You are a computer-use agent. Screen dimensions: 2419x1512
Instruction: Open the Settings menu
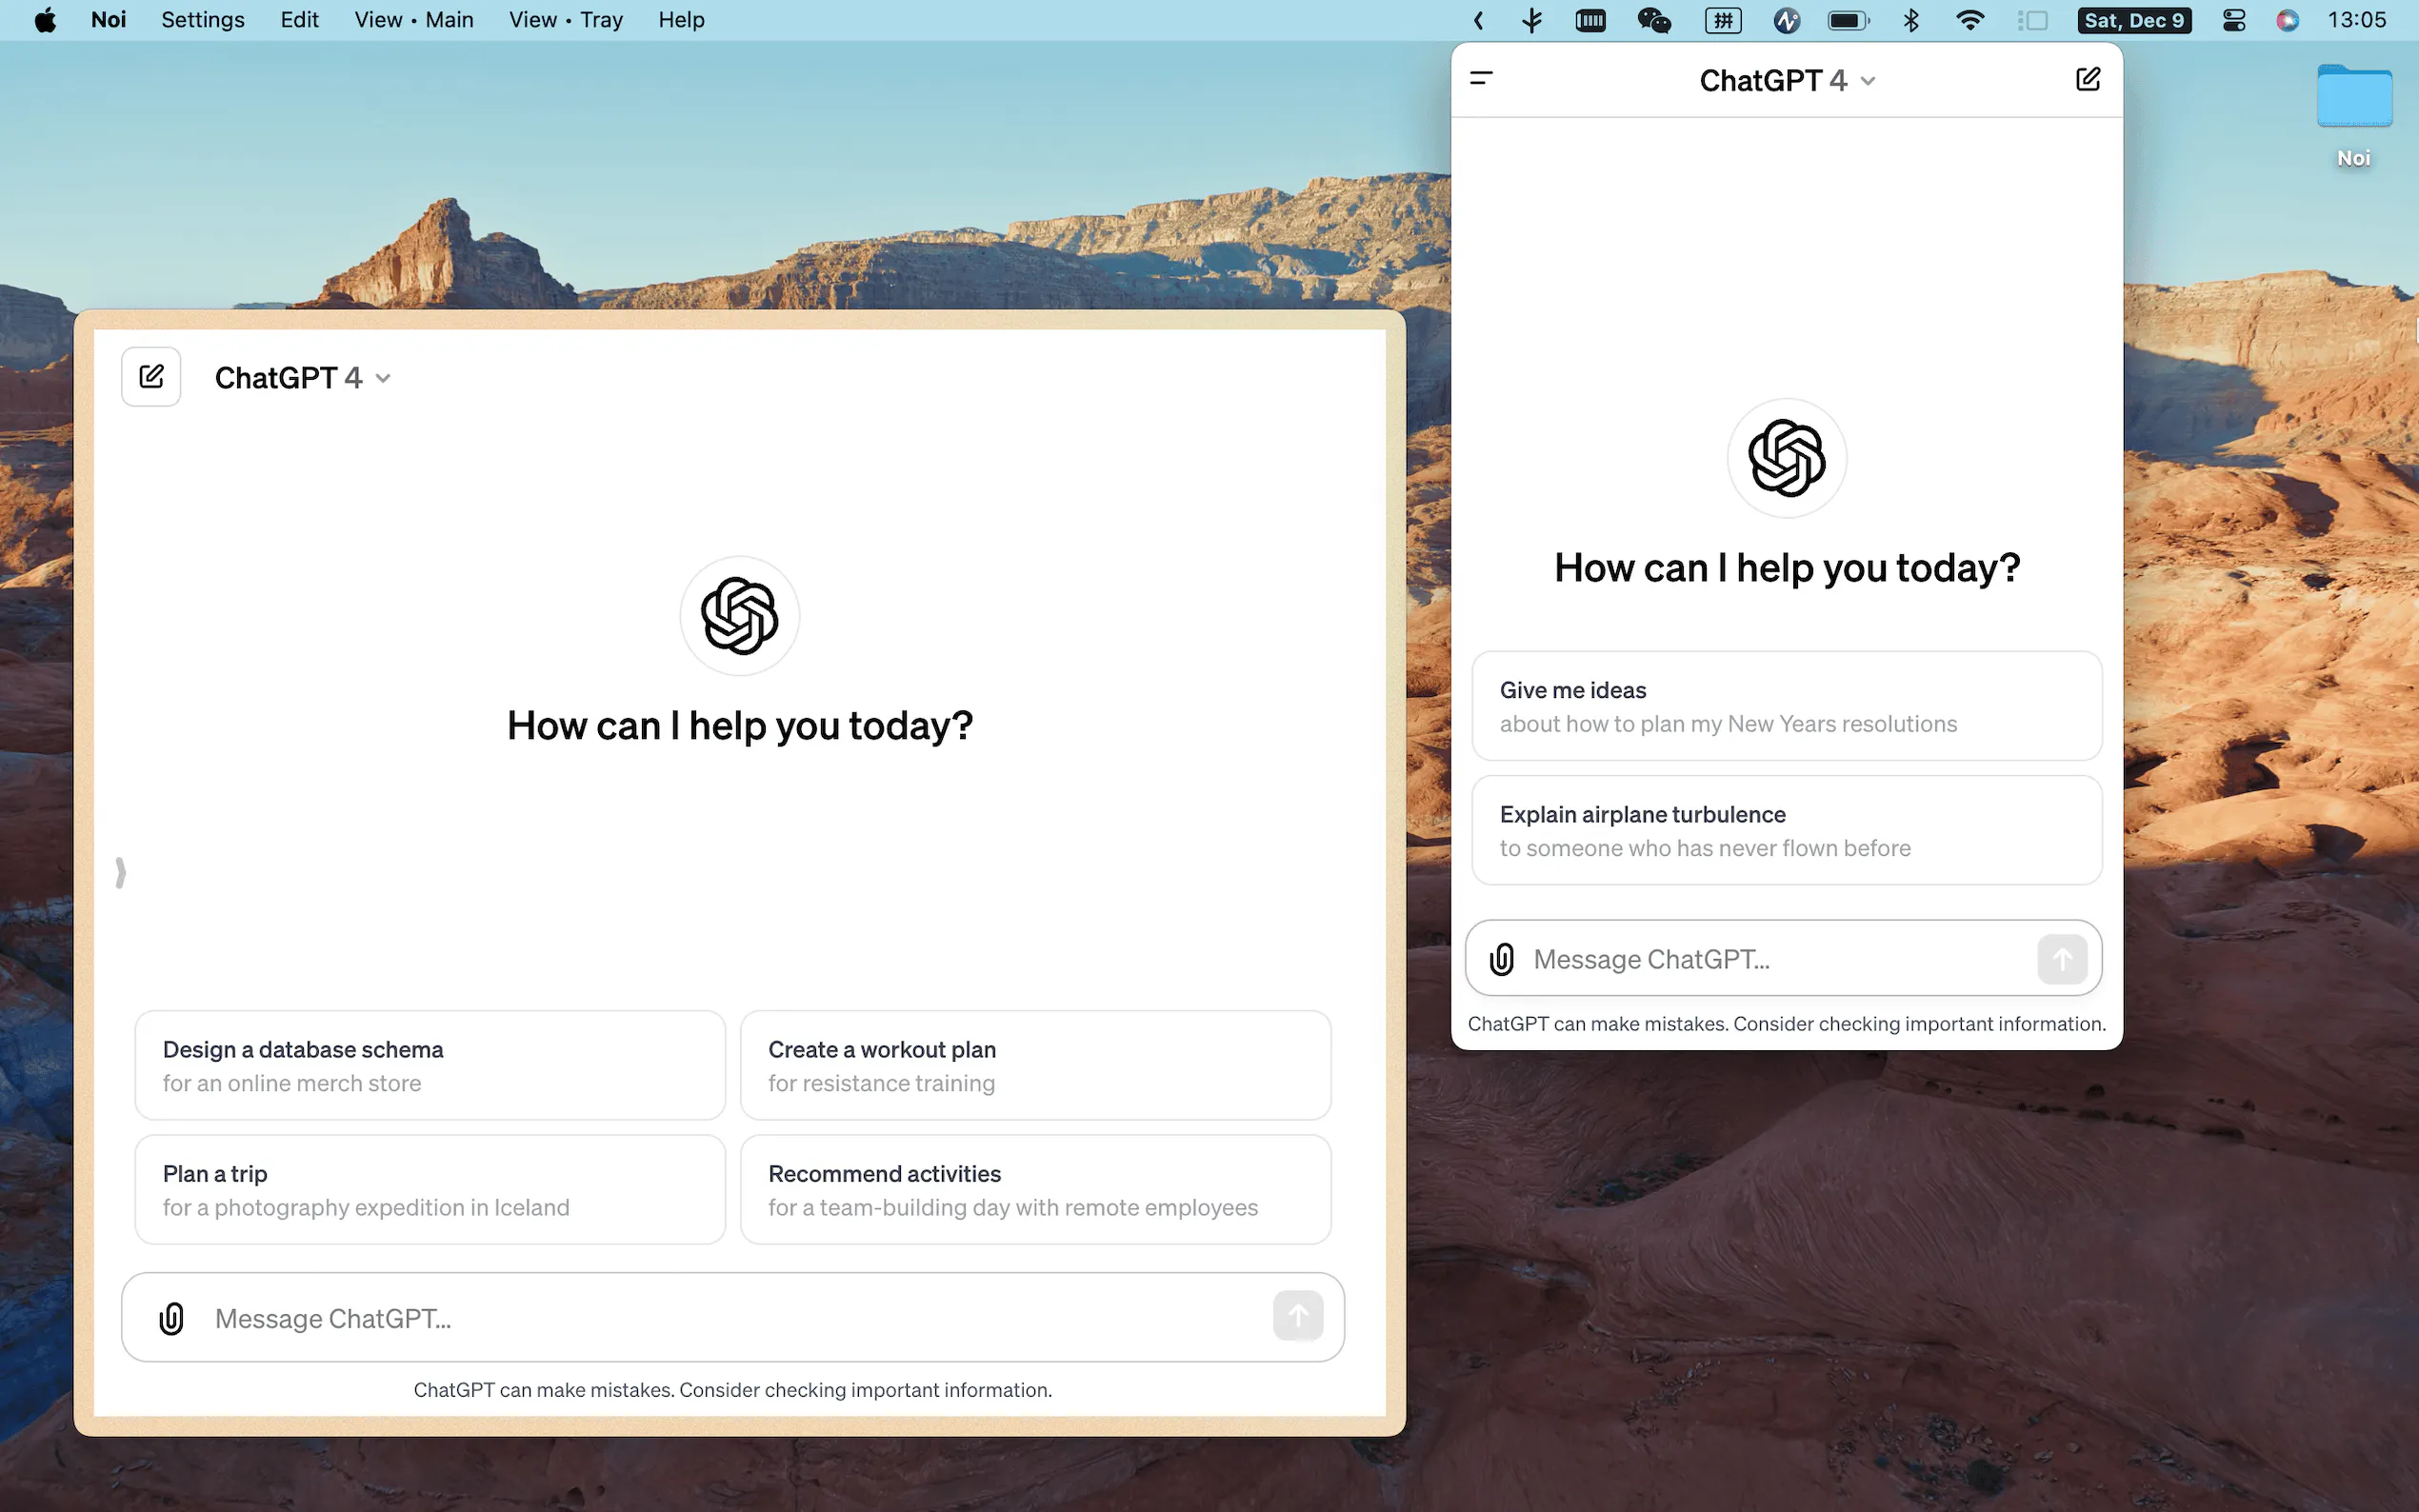[x=203, y=20]
